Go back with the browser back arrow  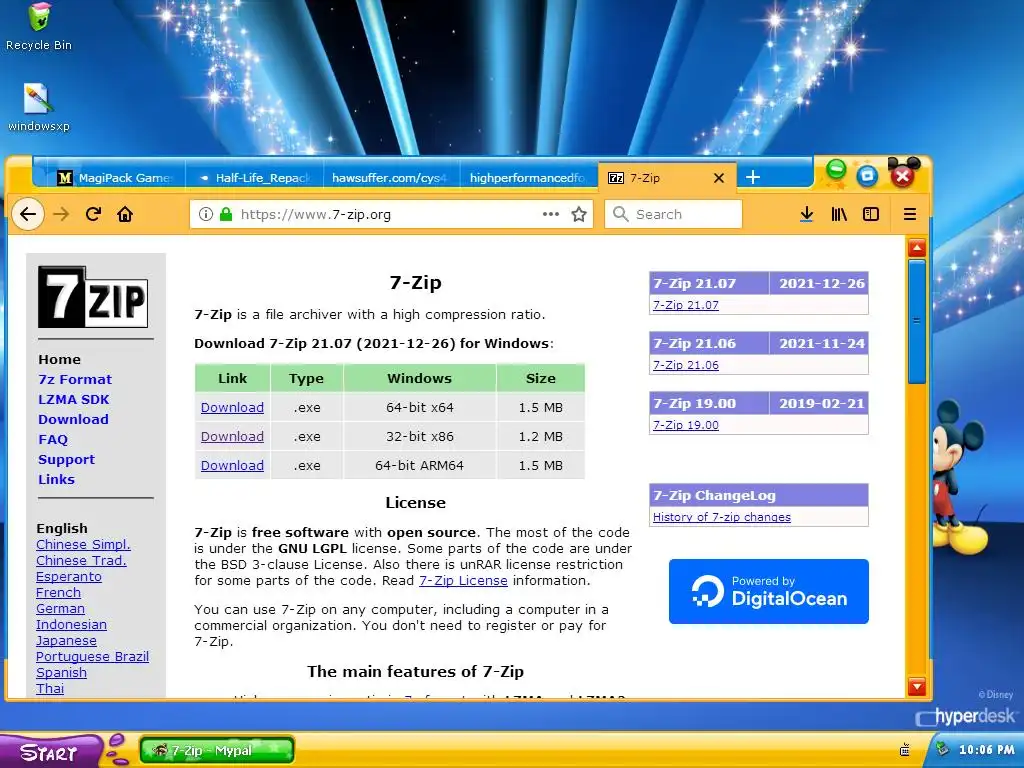point(27,214)
